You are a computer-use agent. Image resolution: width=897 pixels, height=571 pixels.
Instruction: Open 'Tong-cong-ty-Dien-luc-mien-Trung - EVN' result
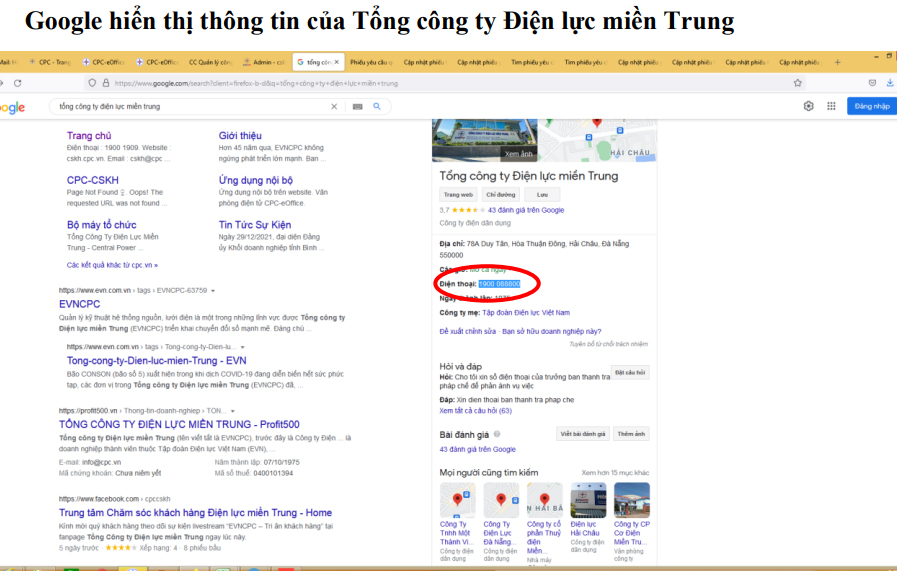point(156,360)
